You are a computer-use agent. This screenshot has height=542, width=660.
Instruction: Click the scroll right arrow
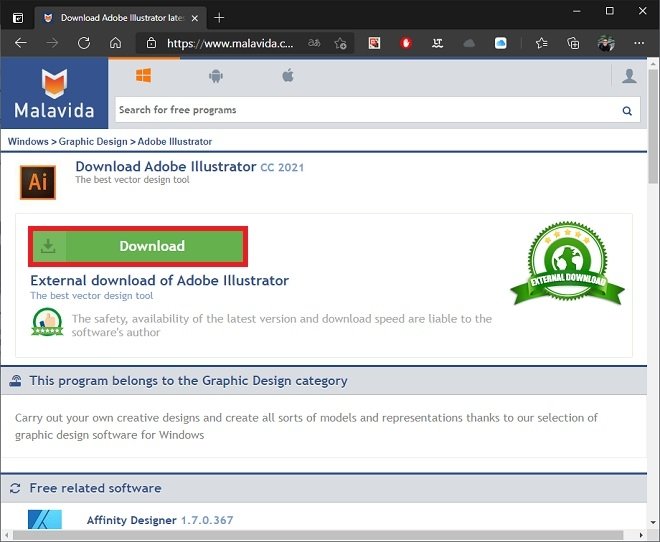coord(641,536)
